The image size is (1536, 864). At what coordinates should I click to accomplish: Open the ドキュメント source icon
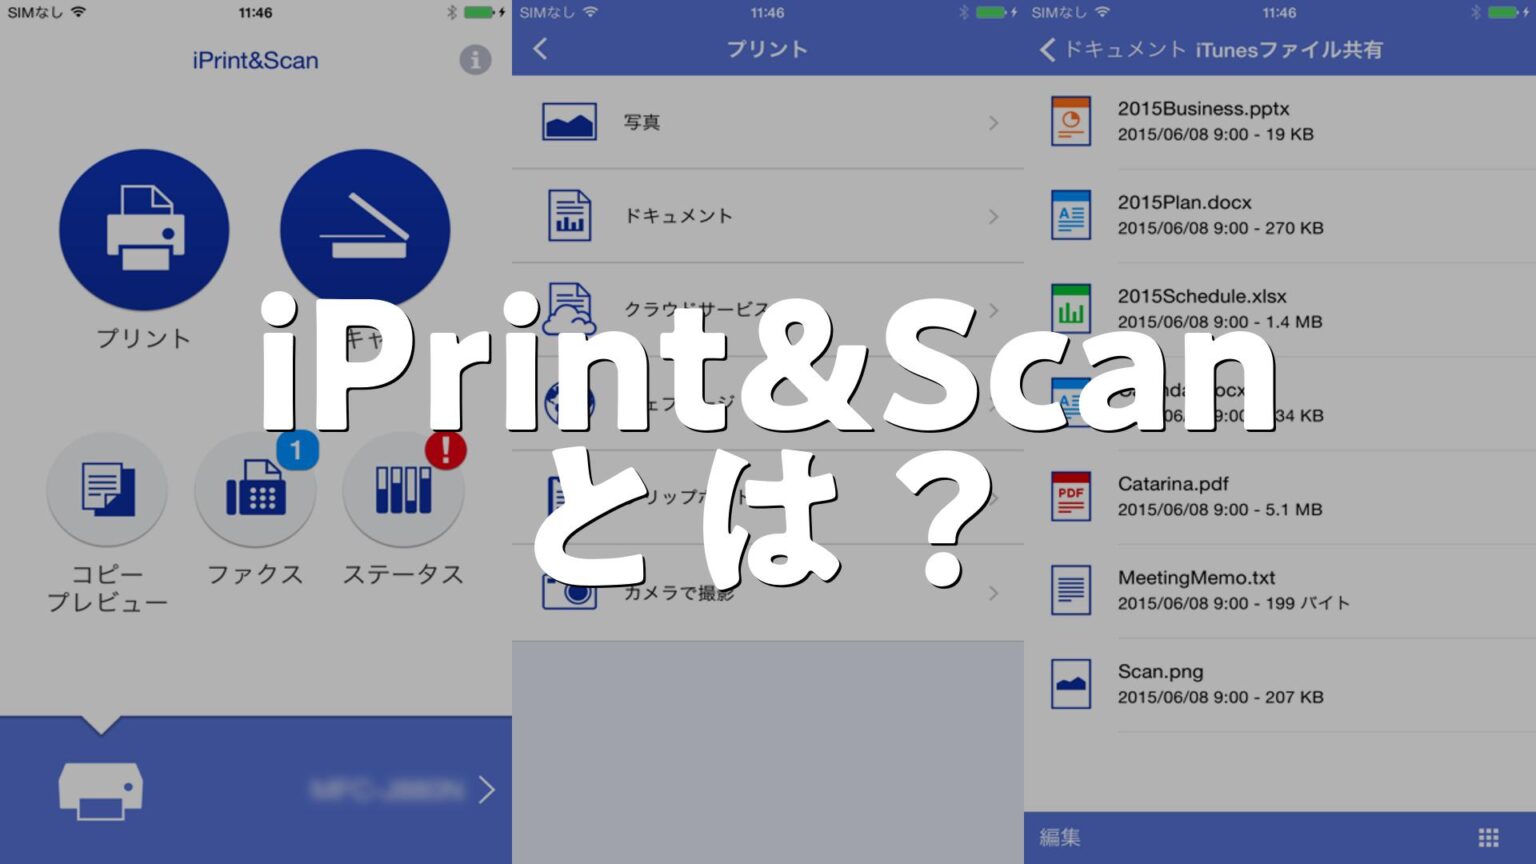click(x=568, y=214)
